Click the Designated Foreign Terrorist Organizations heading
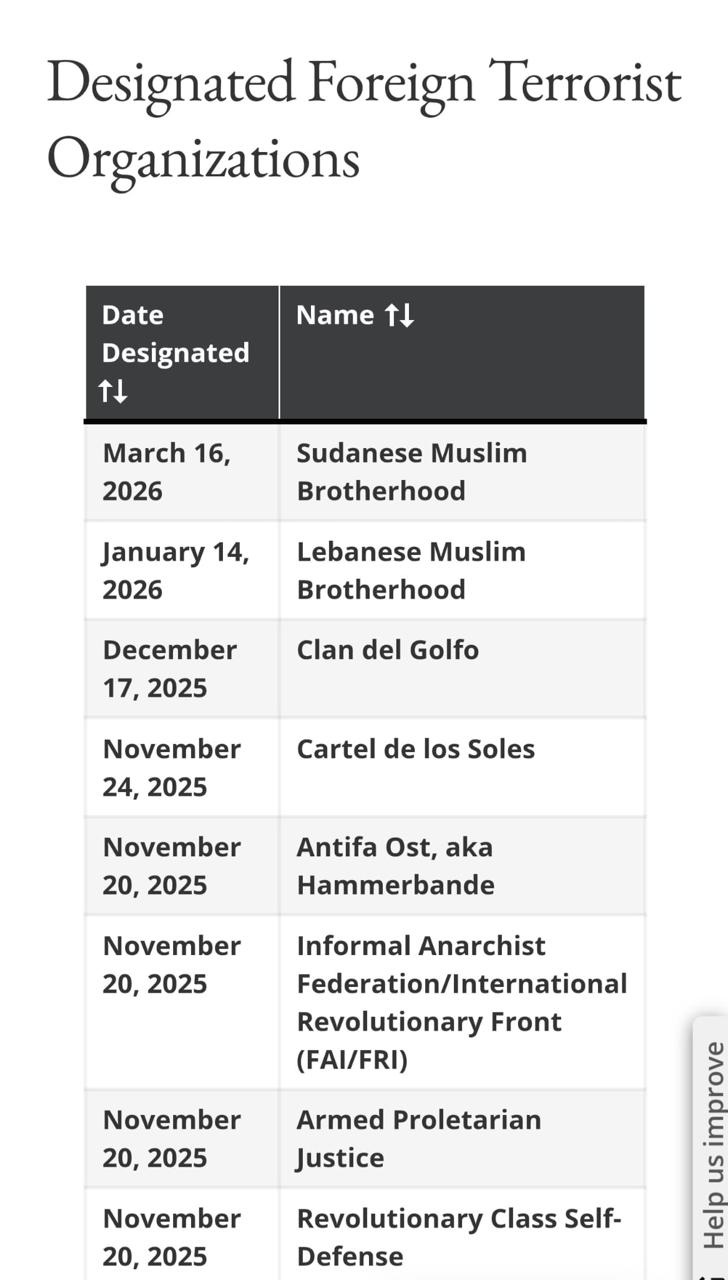This screenshot has width=728, height=1280. [364, 119]
